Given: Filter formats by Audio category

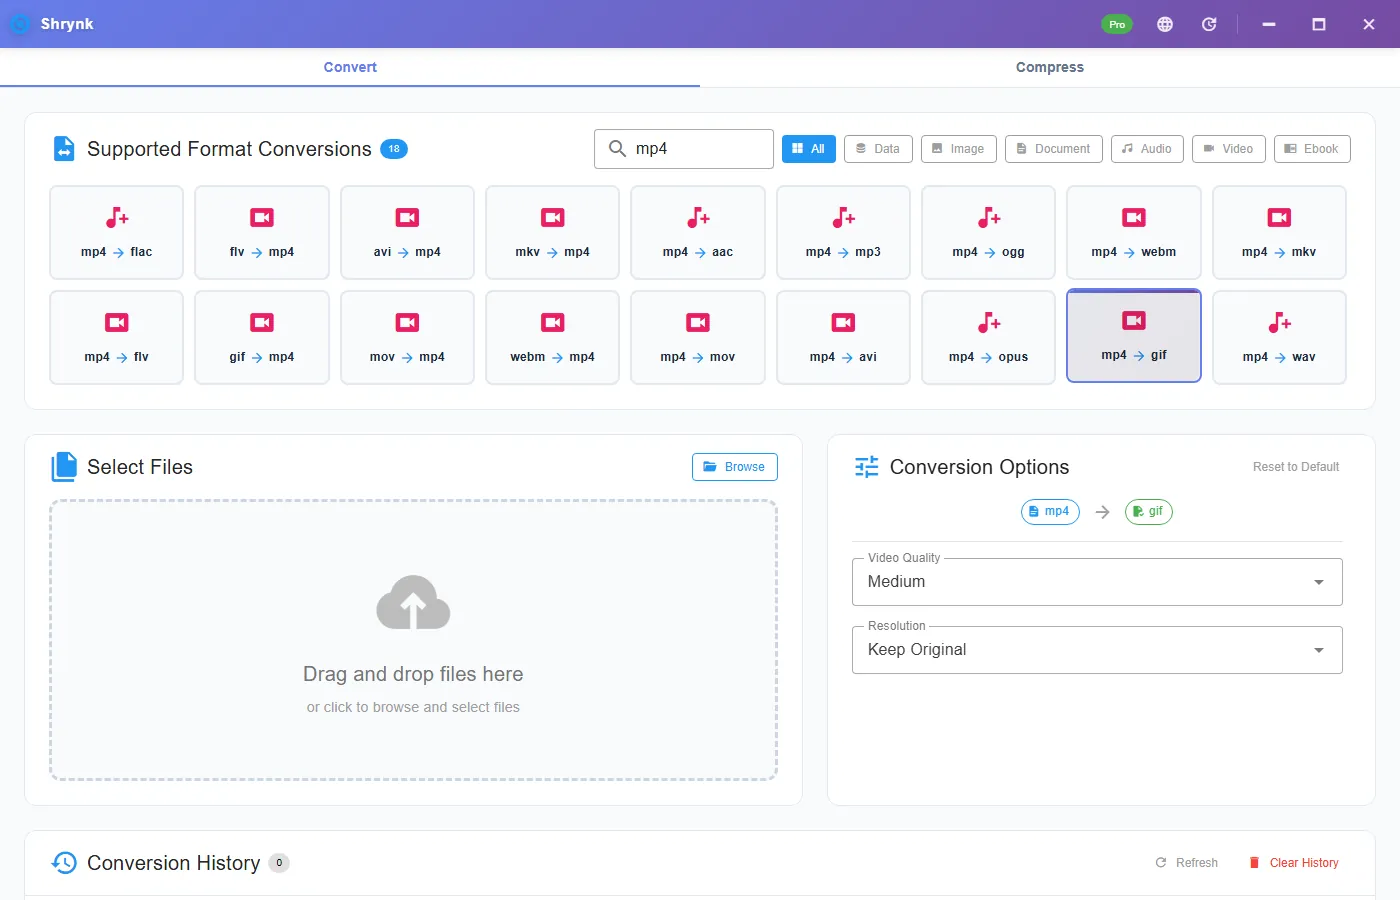Looking at the screenshot, I should click(x=1147, y=149).
